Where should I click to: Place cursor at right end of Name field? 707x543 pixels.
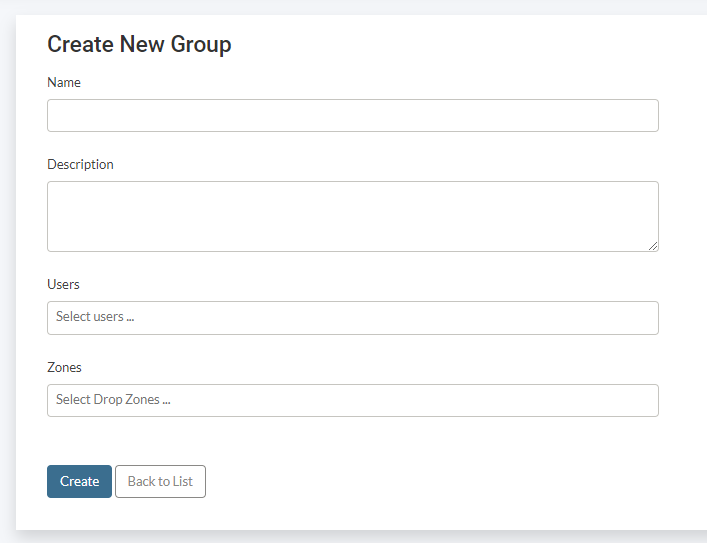point(645,116)
